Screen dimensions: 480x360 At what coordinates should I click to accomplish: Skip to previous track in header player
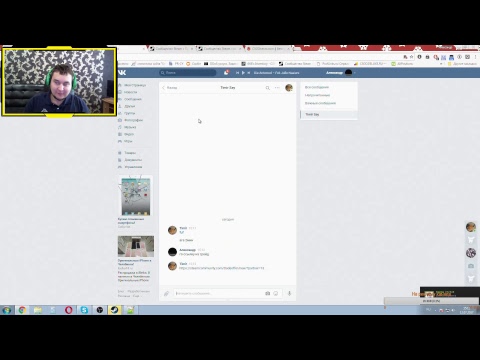[x=237, y=73]
